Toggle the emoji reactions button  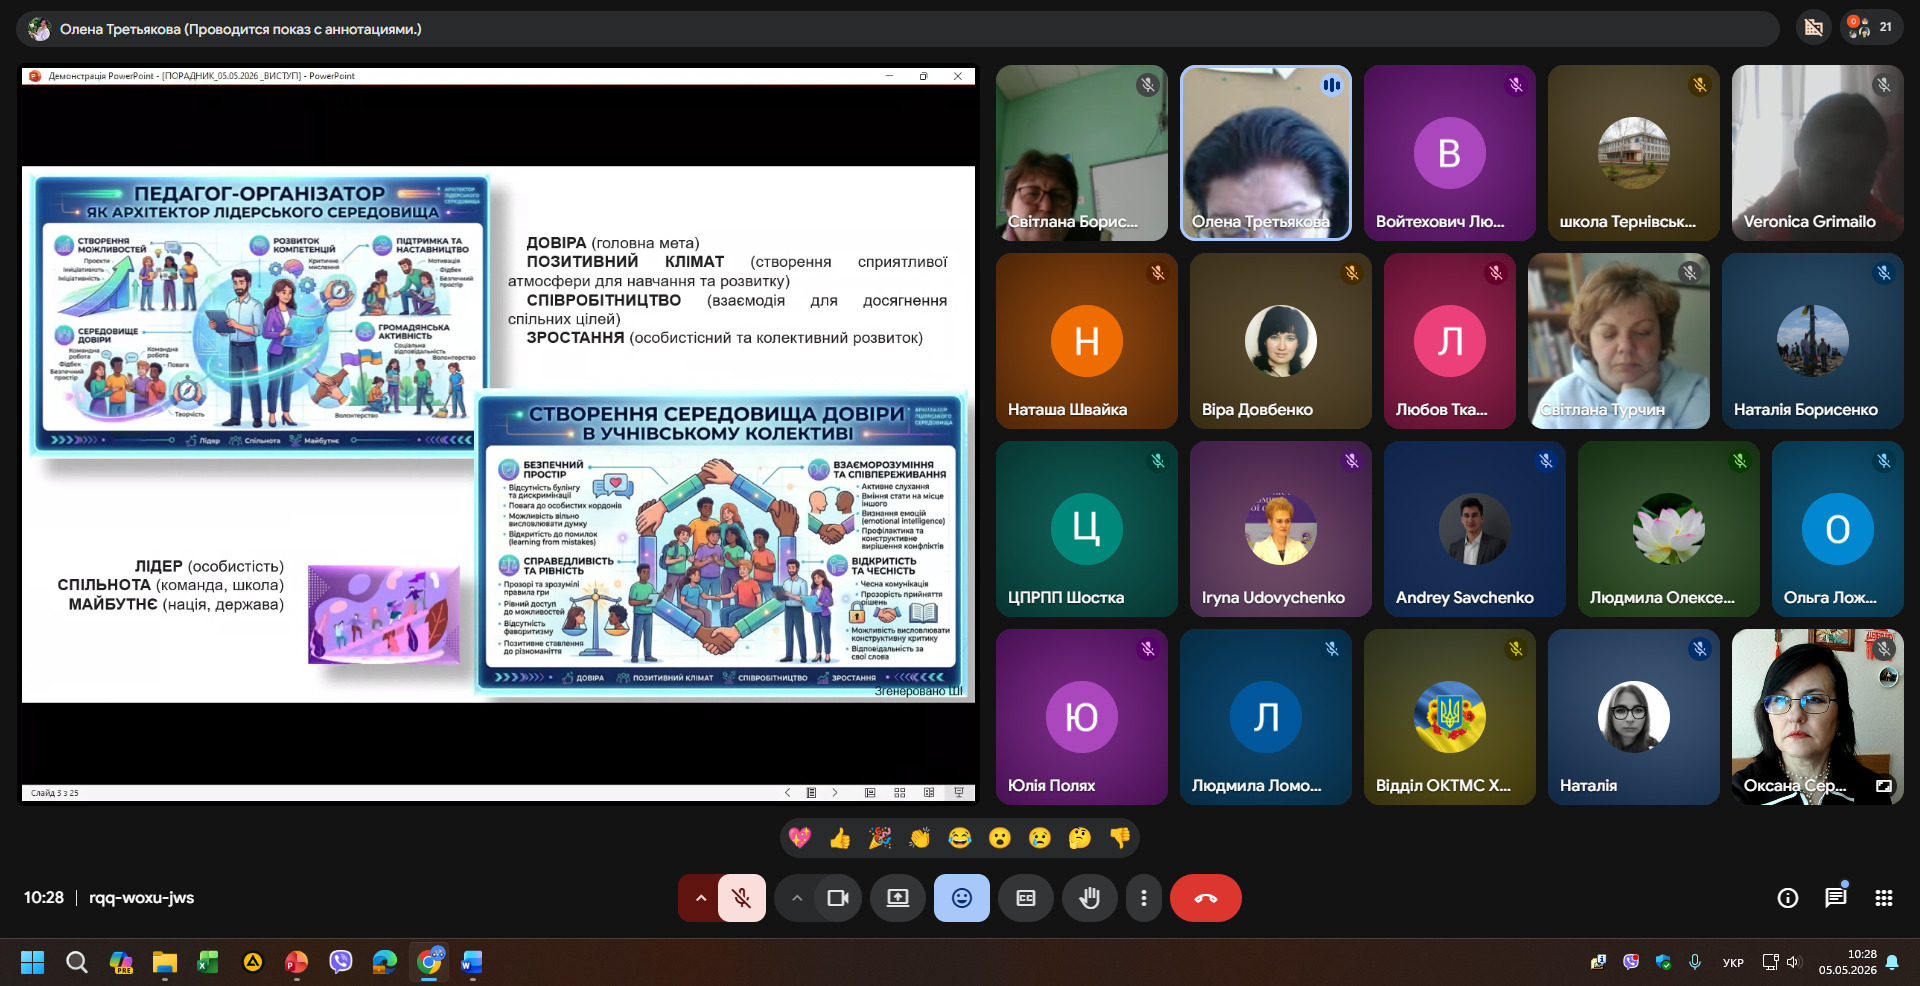962,898
